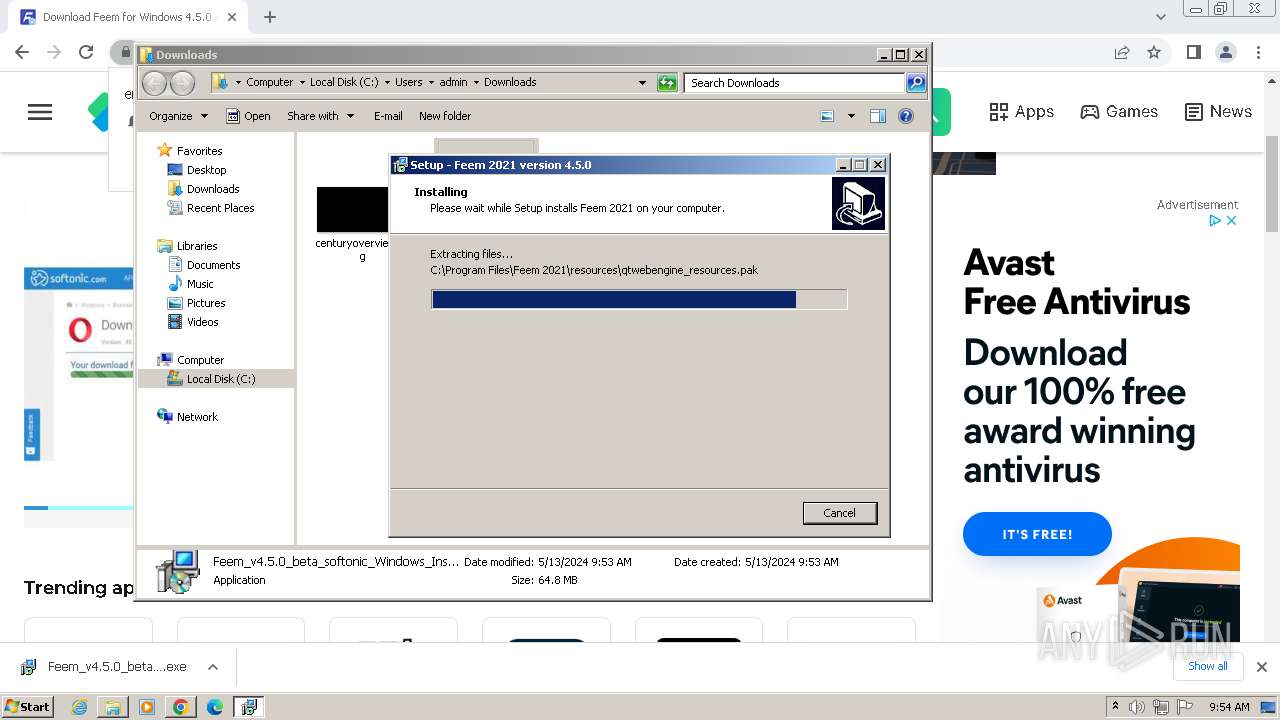Click Users in the address breadcrumb

click(x=408, y=82)
